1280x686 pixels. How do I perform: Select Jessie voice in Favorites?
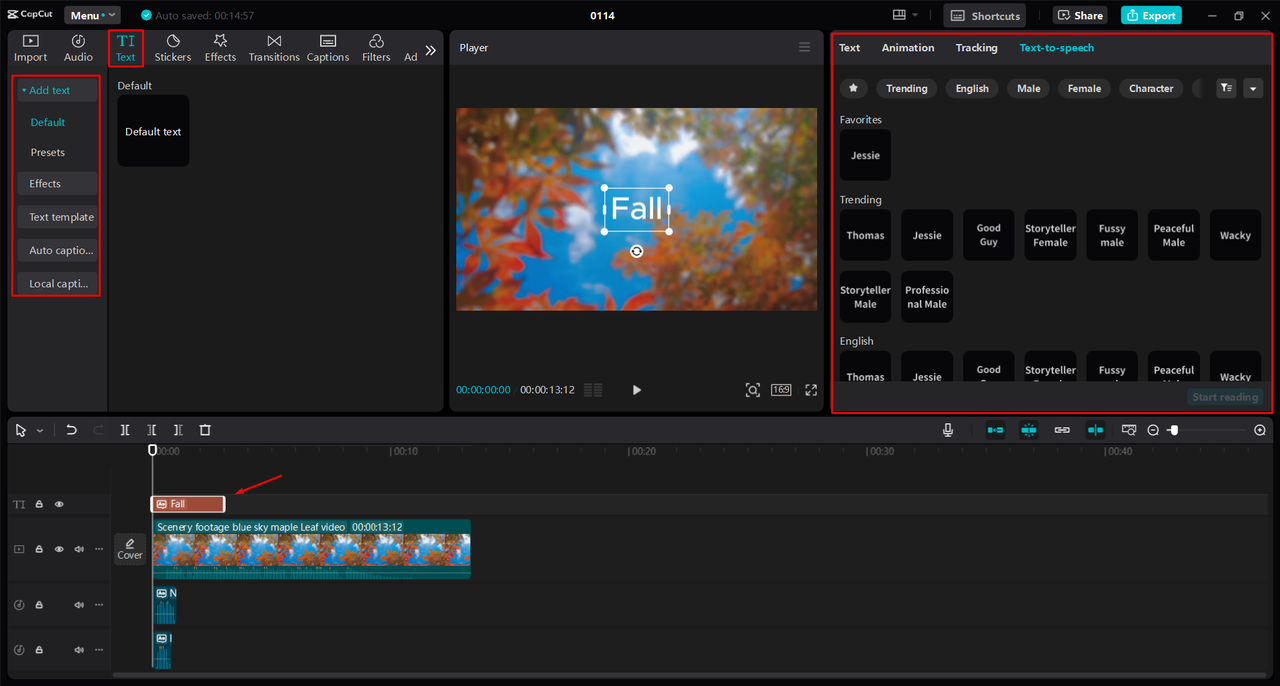(865, 155)
